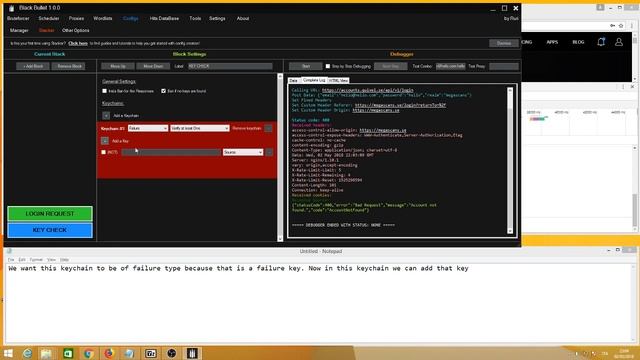Click the Black Bullet app logo icon
This screenshot has height=360, width=640.
coord(11,8)
